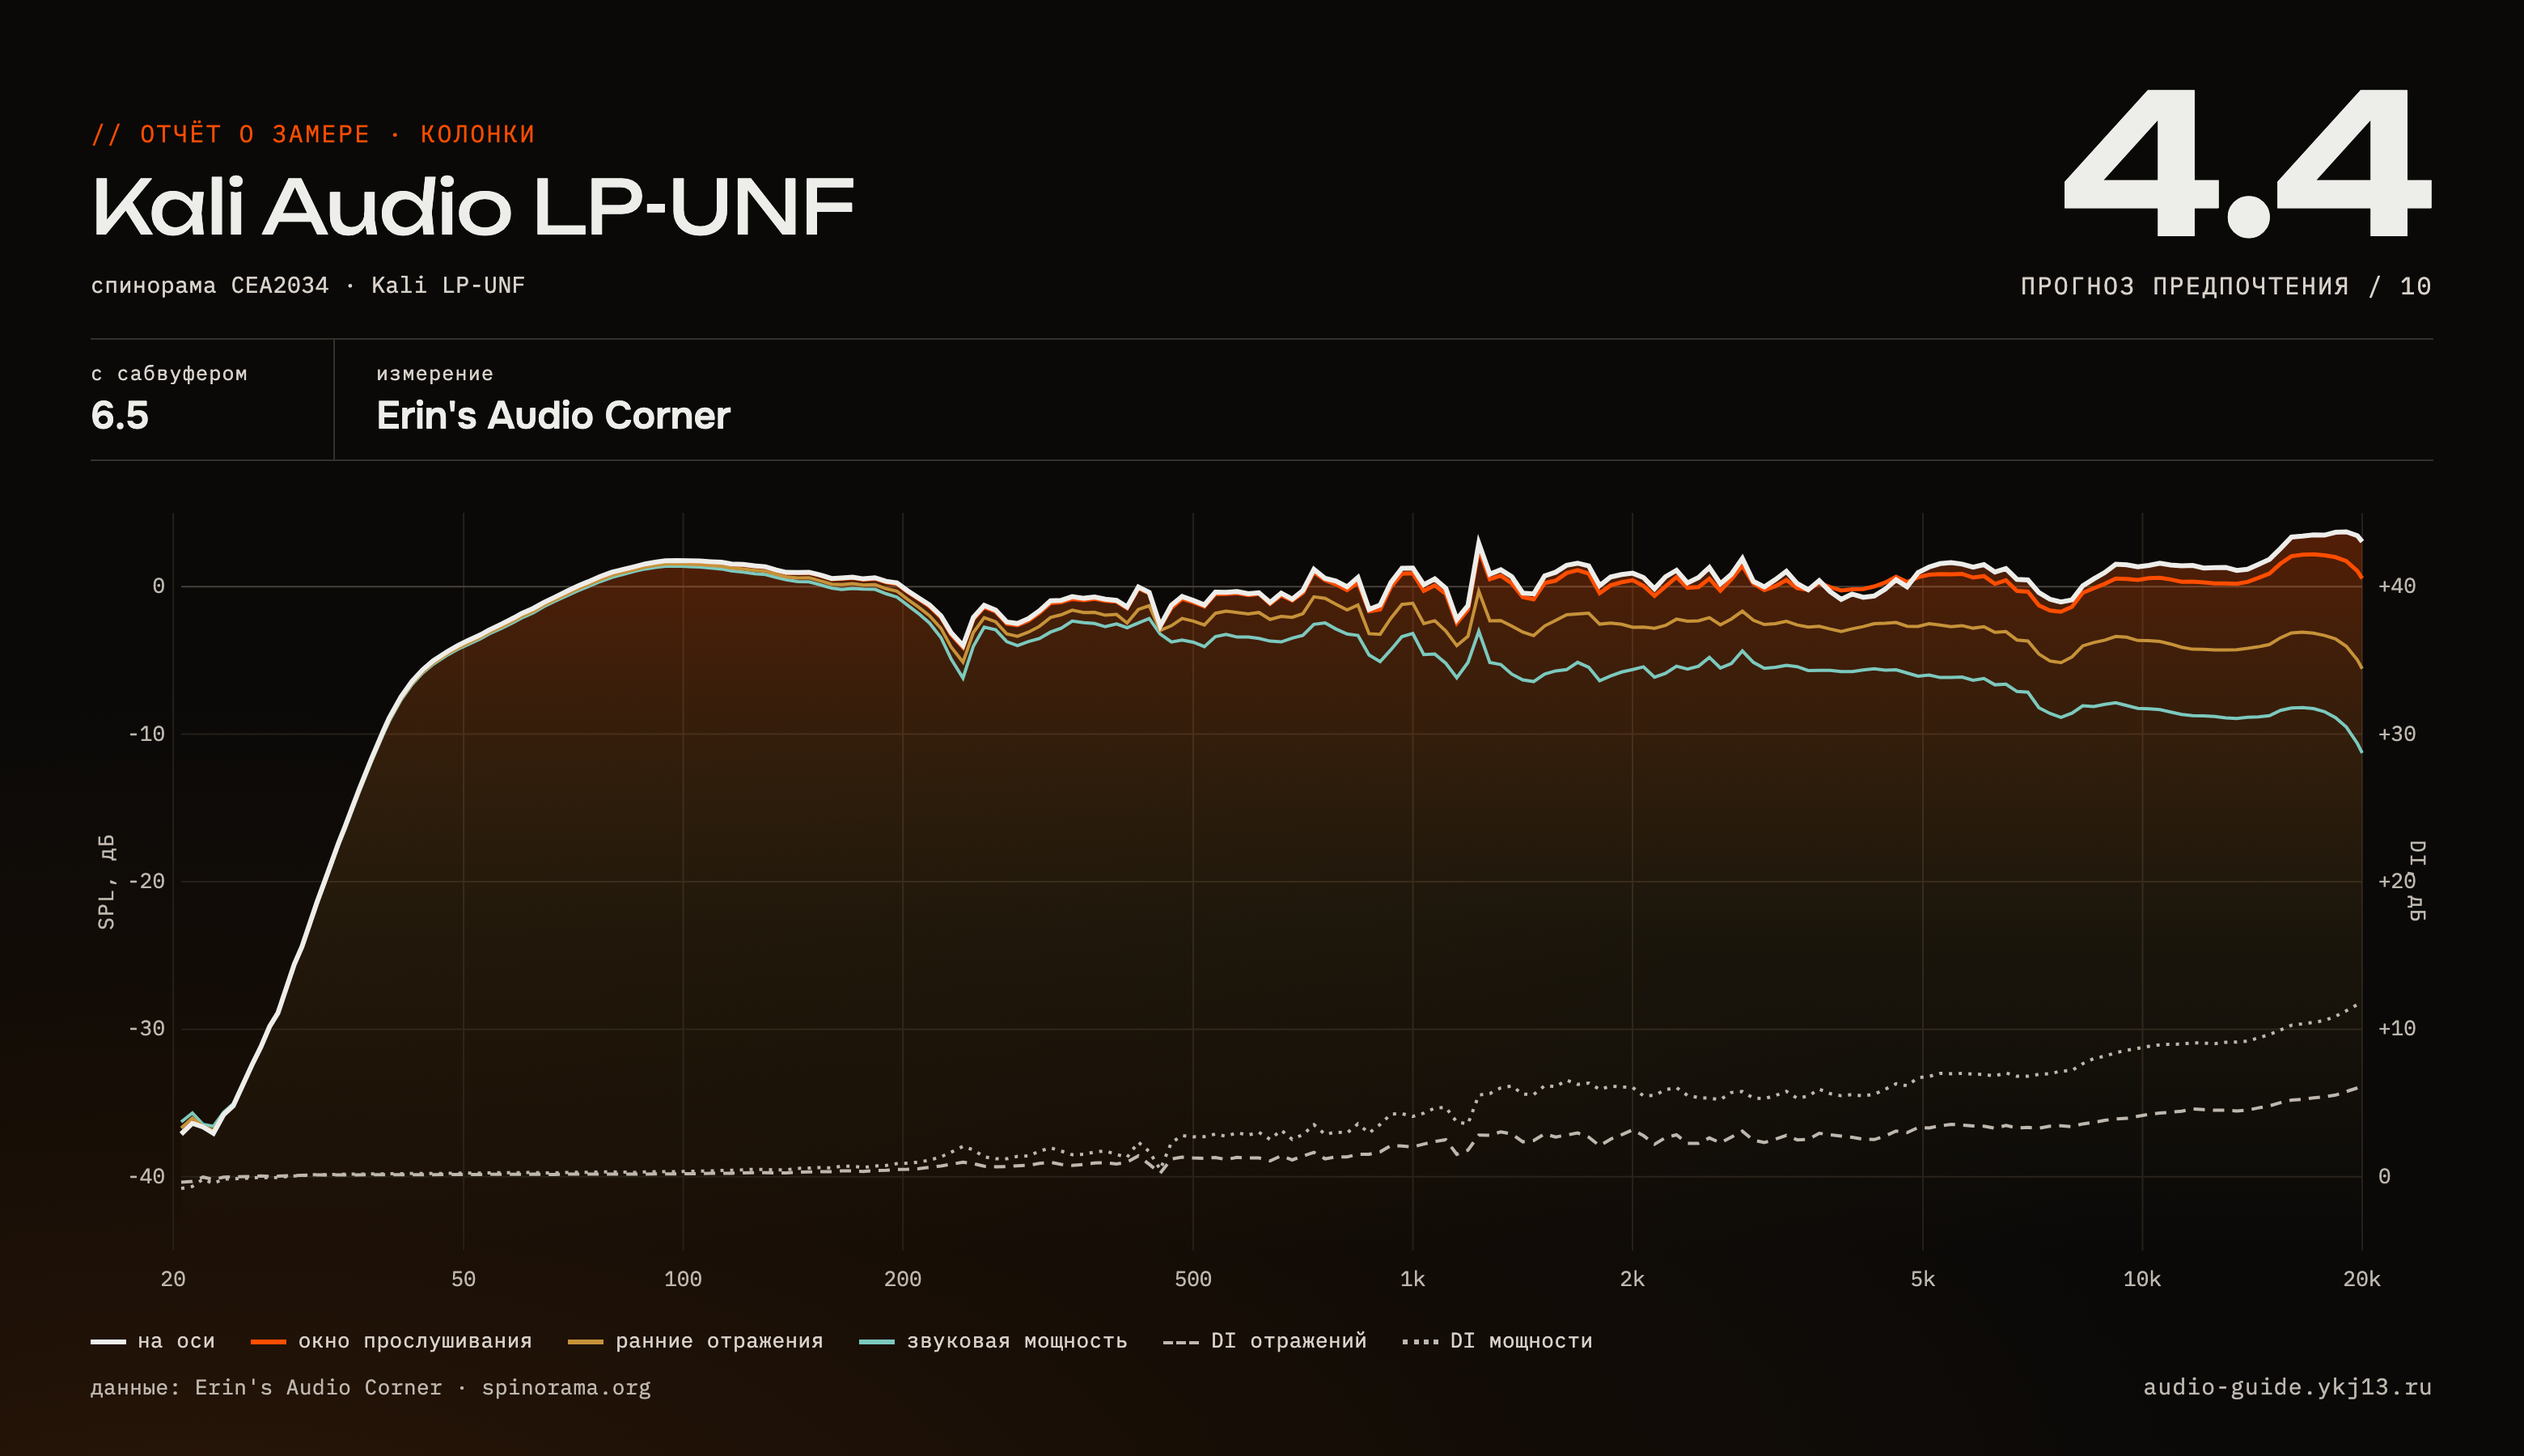Open the audio-guide.ykj13.ru site link
The width and height of the screenshot is (2524, 1456).
click(2287, 1387)
